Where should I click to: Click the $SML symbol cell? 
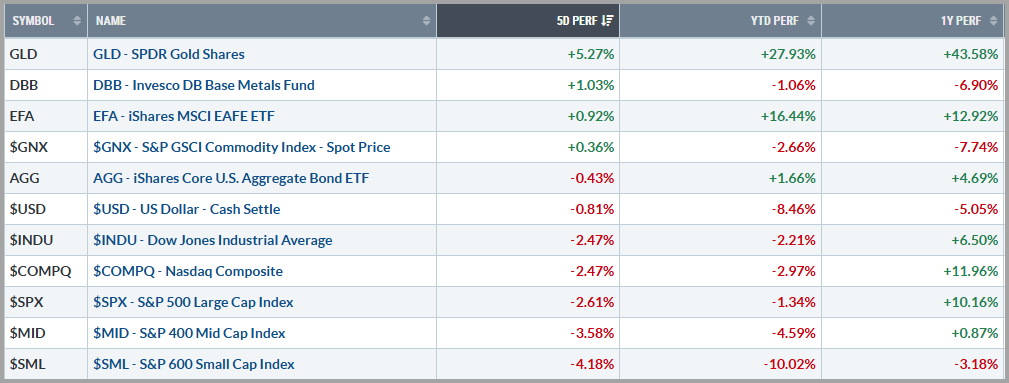pos(46,364)
